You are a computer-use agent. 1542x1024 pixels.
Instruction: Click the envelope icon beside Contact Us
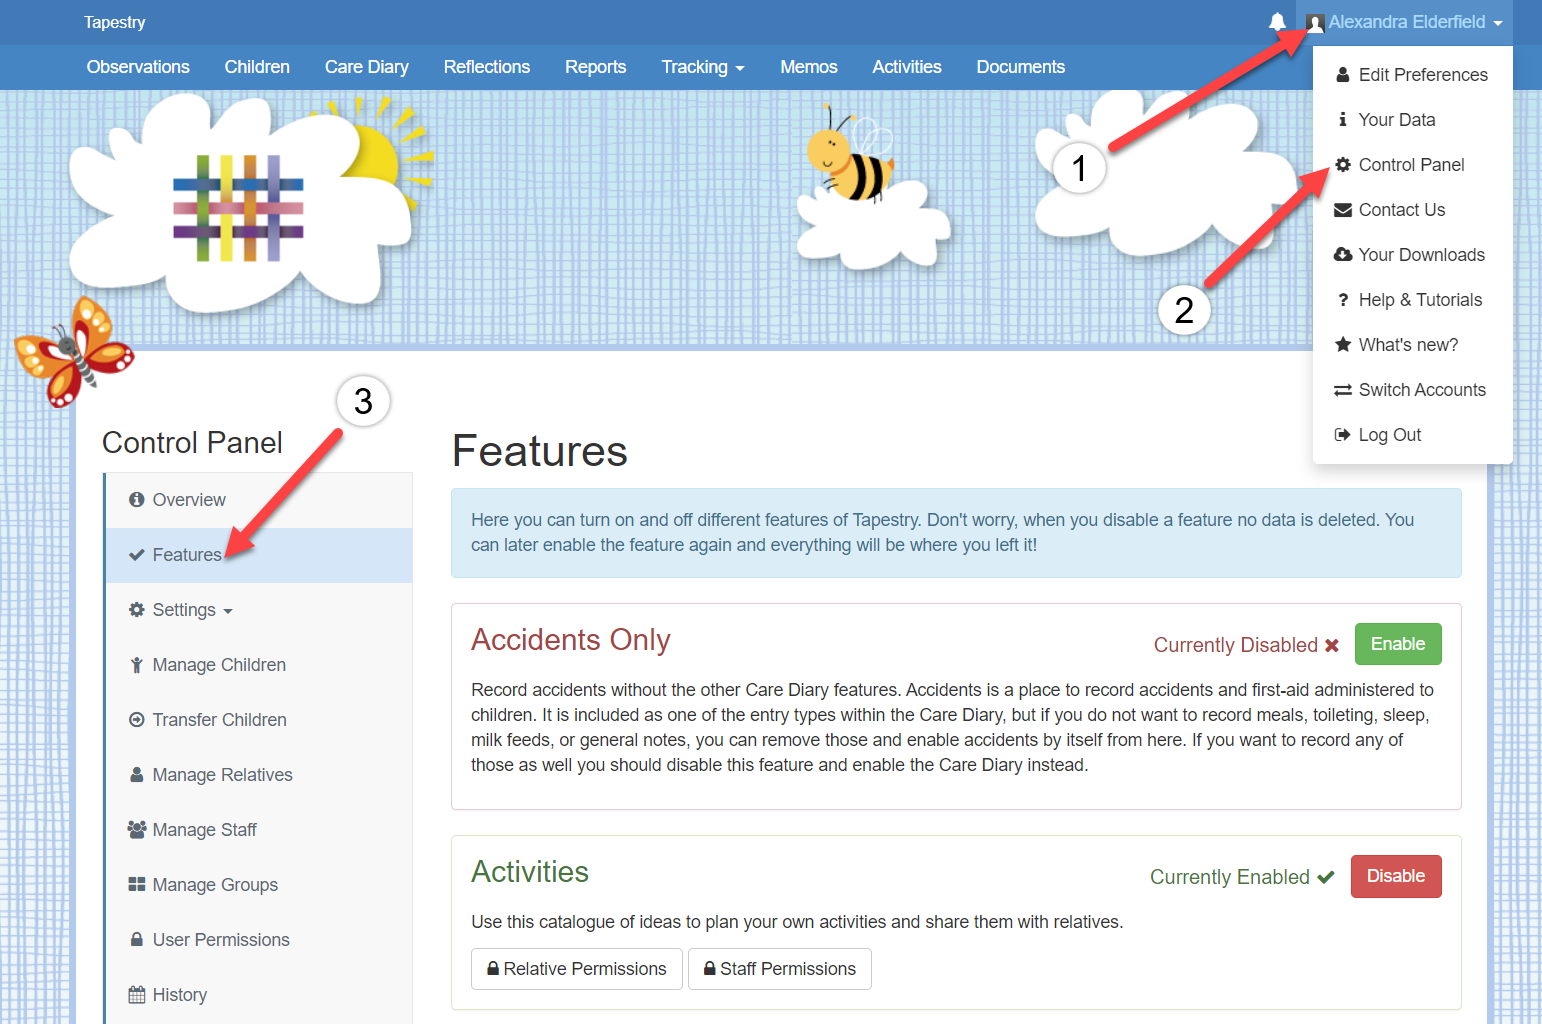pos(1343,210)
